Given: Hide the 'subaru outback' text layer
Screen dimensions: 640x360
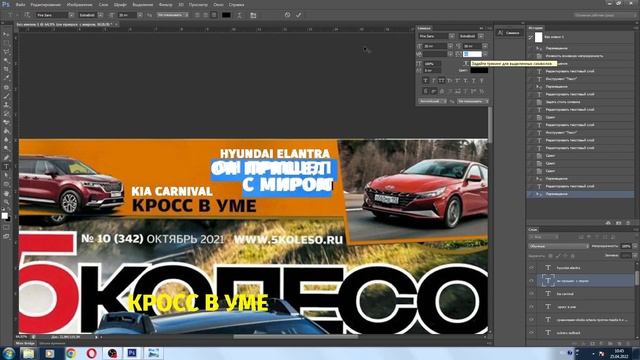Looking at the screenshot, I should point(531,333).
